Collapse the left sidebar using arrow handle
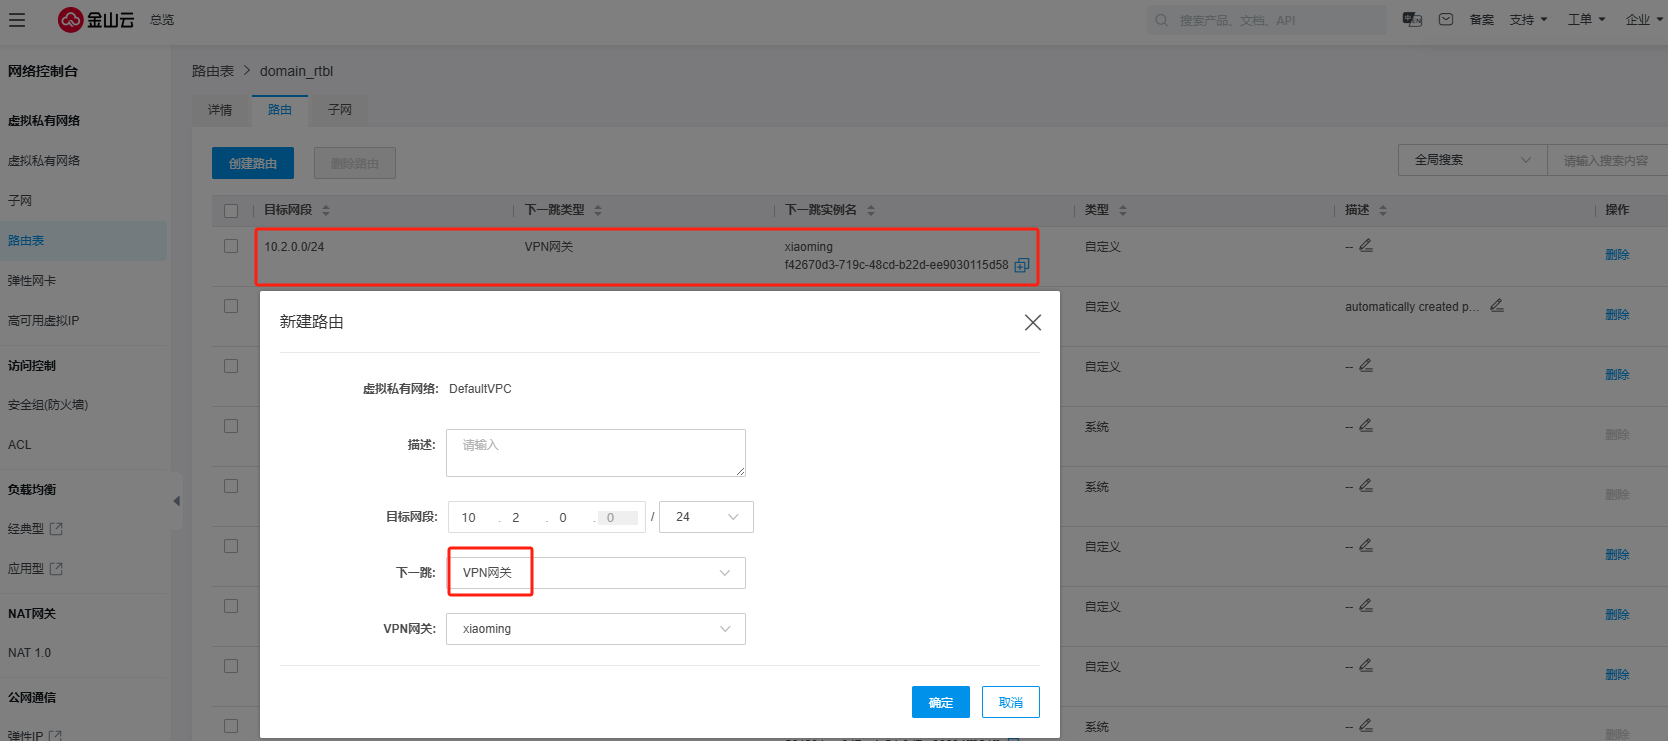 point(177,501)
